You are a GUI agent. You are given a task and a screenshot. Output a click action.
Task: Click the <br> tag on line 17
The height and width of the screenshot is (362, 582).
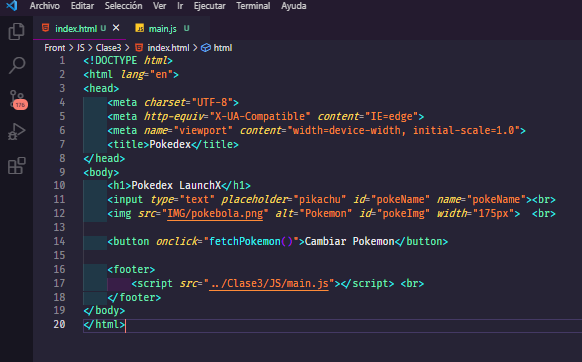tap(412, 284)
